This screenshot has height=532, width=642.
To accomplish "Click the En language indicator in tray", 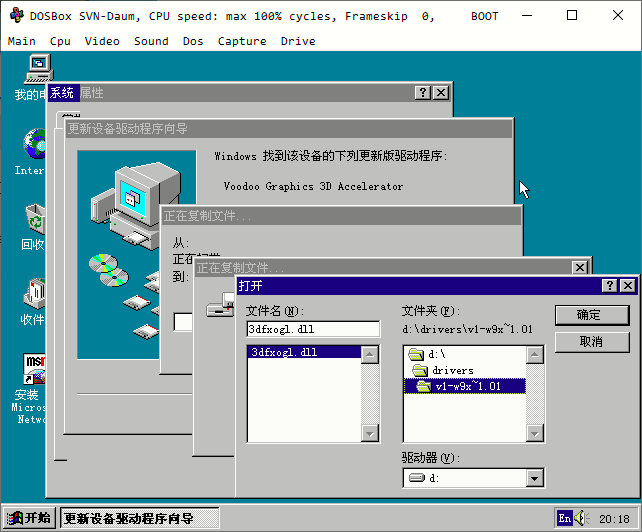I will pyautogui.click(x=564, y=518).
